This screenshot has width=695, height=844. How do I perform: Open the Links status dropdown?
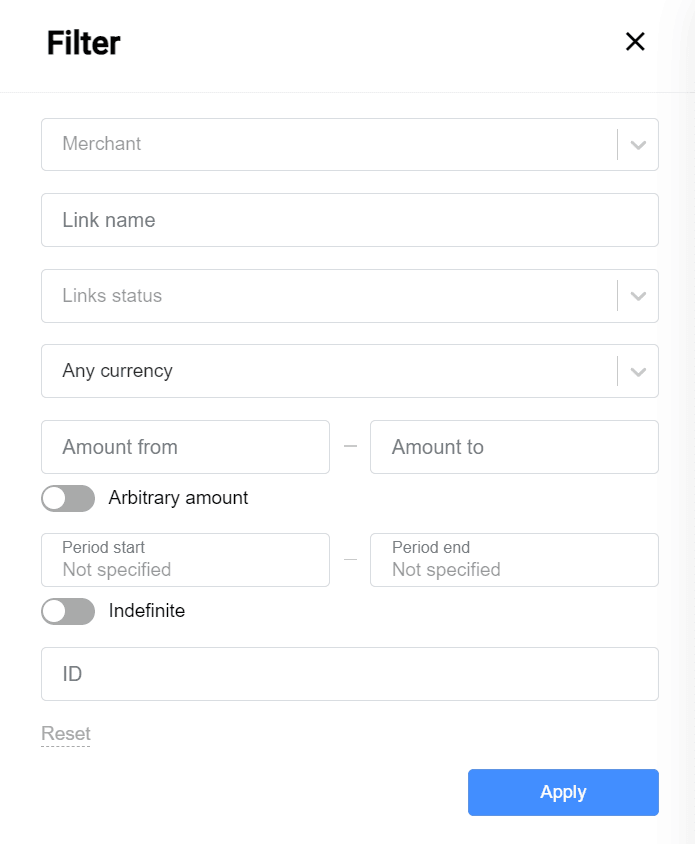coord(328,296)
